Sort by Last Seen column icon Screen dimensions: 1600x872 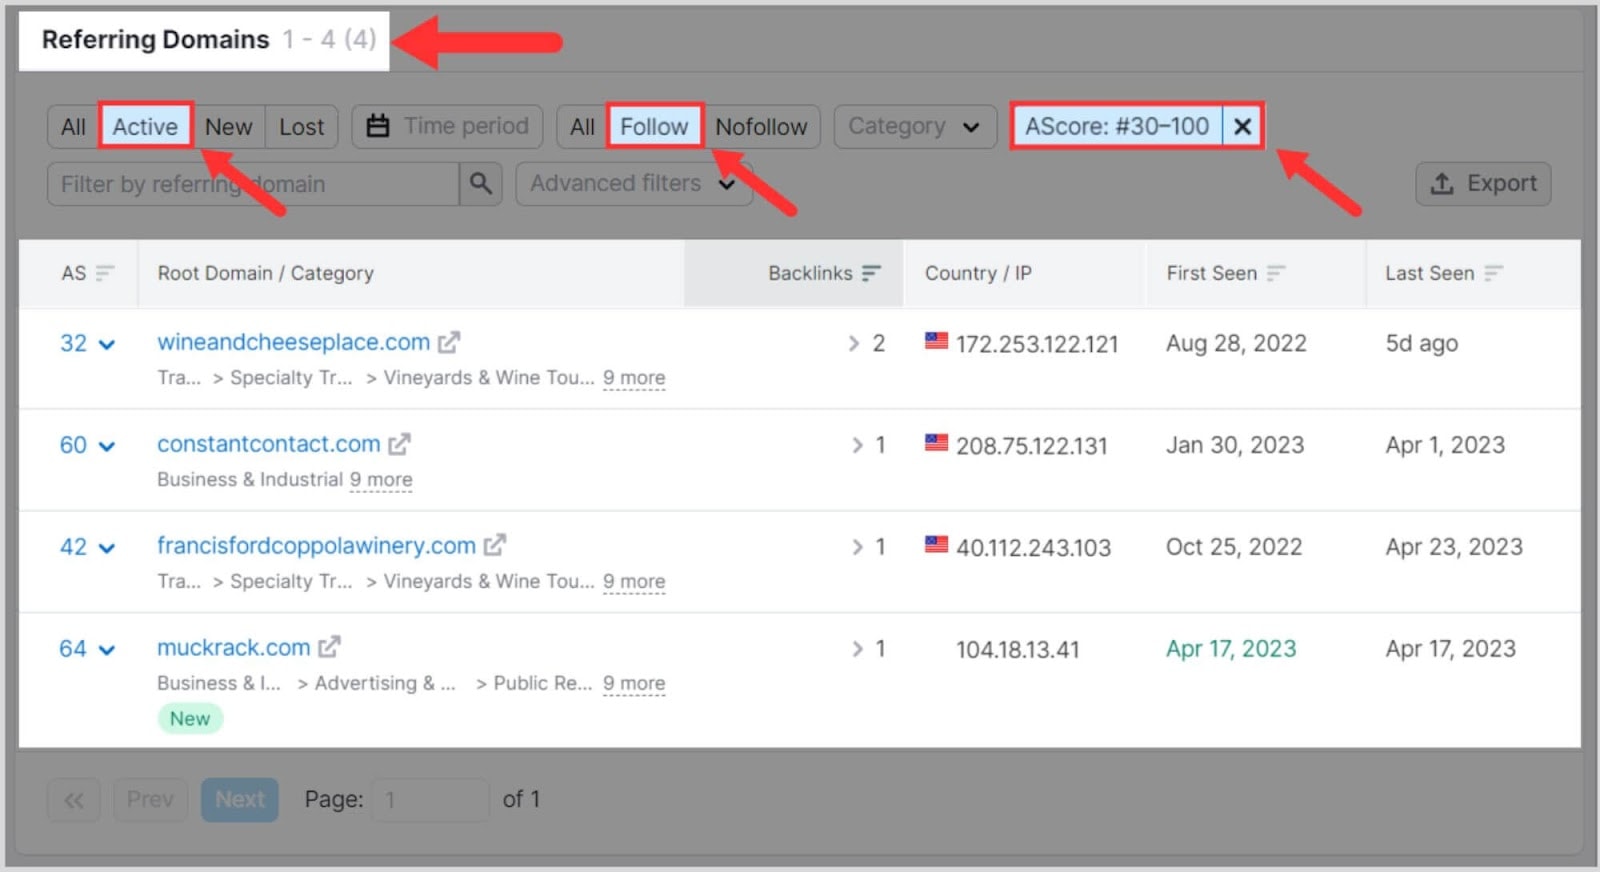(x=1494, y=273)
